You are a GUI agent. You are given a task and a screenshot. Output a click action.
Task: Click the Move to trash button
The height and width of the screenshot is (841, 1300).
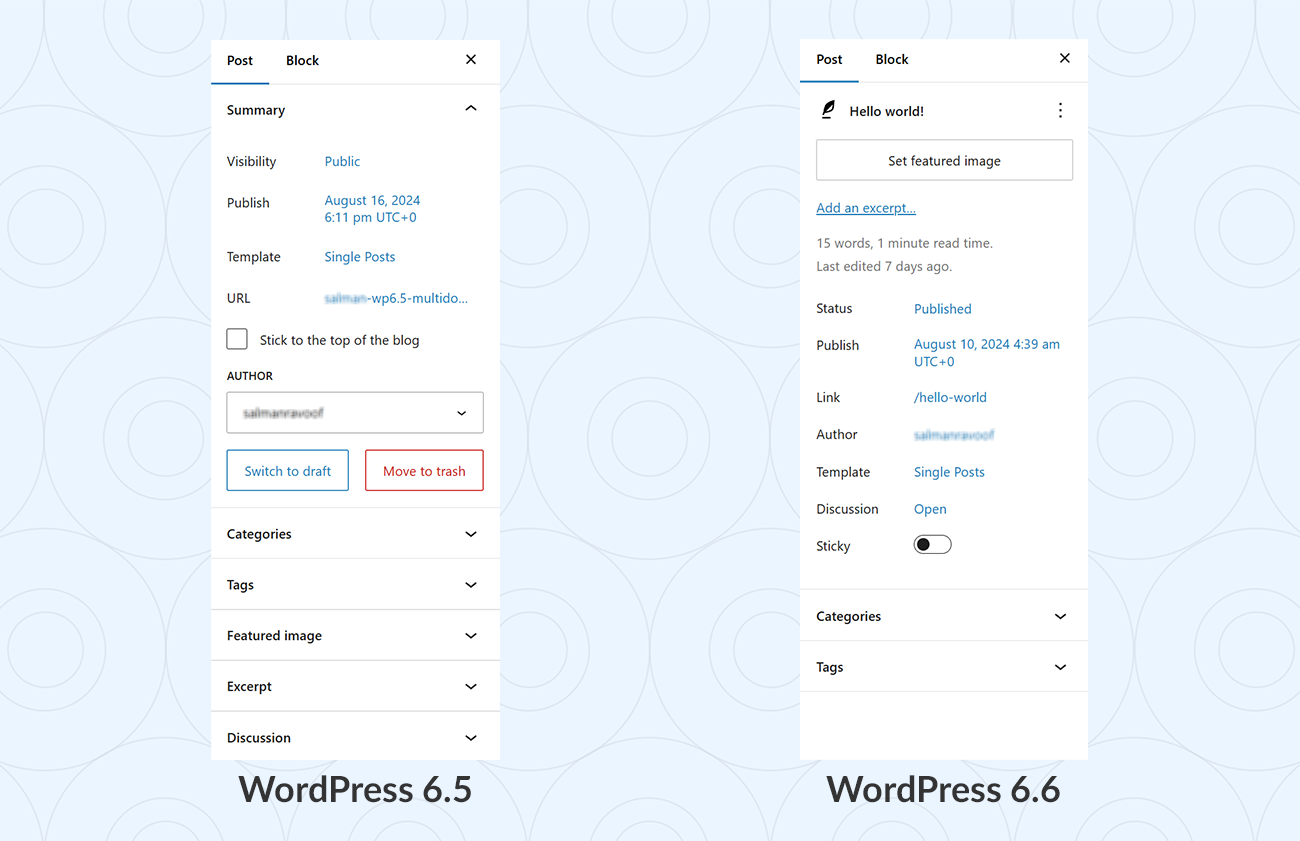[x=424, y=471]
